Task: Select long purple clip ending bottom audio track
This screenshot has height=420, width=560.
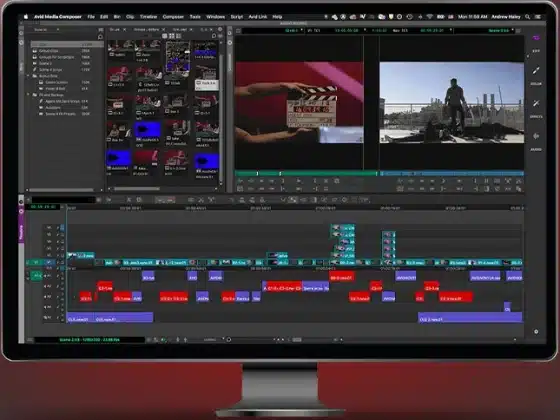Action: (470, 317)
